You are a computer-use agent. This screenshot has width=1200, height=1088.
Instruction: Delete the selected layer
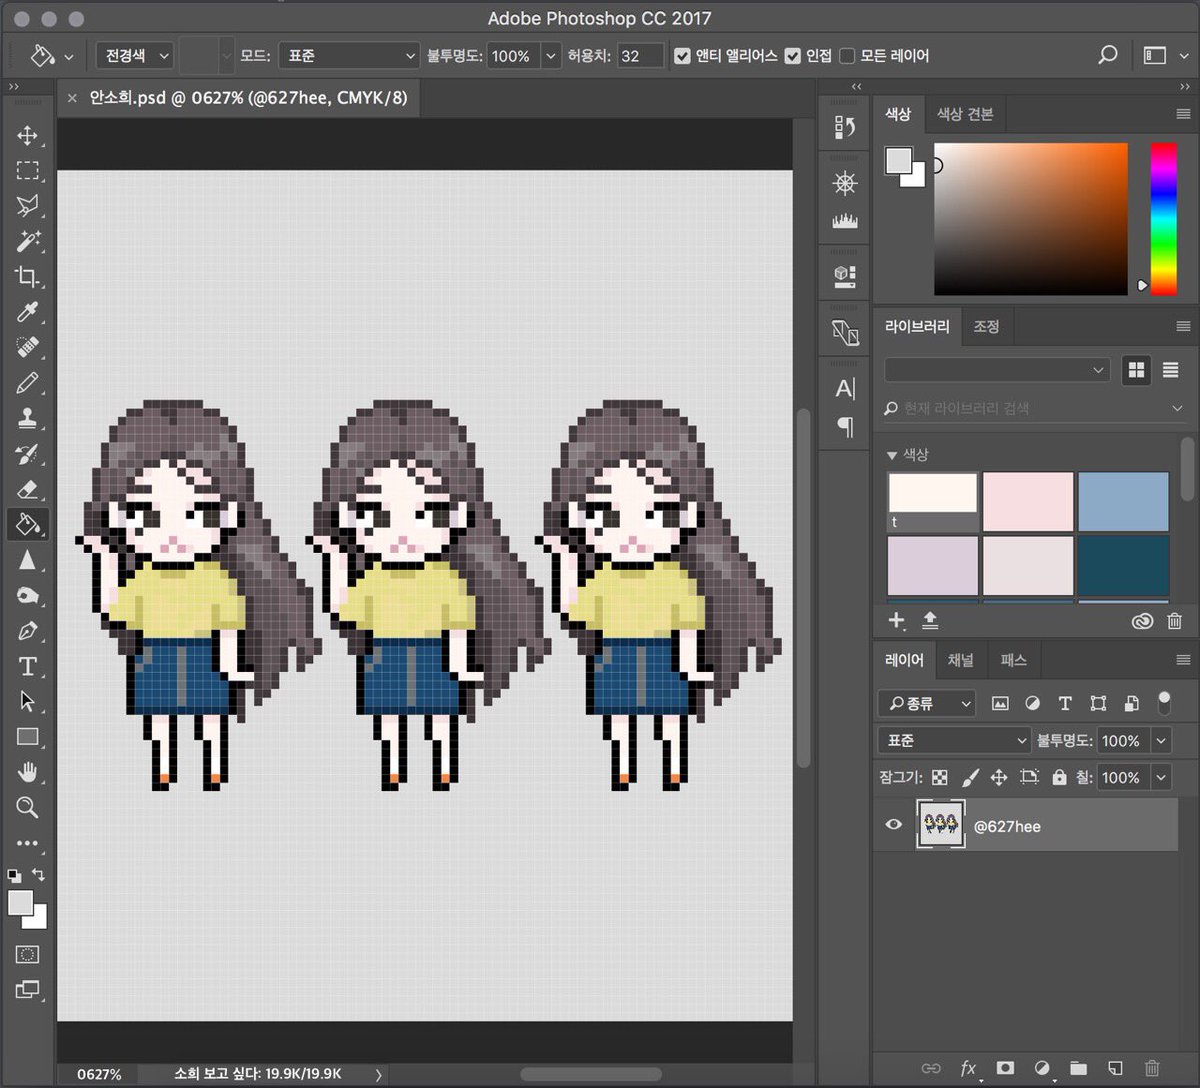click(1152, 1068)
